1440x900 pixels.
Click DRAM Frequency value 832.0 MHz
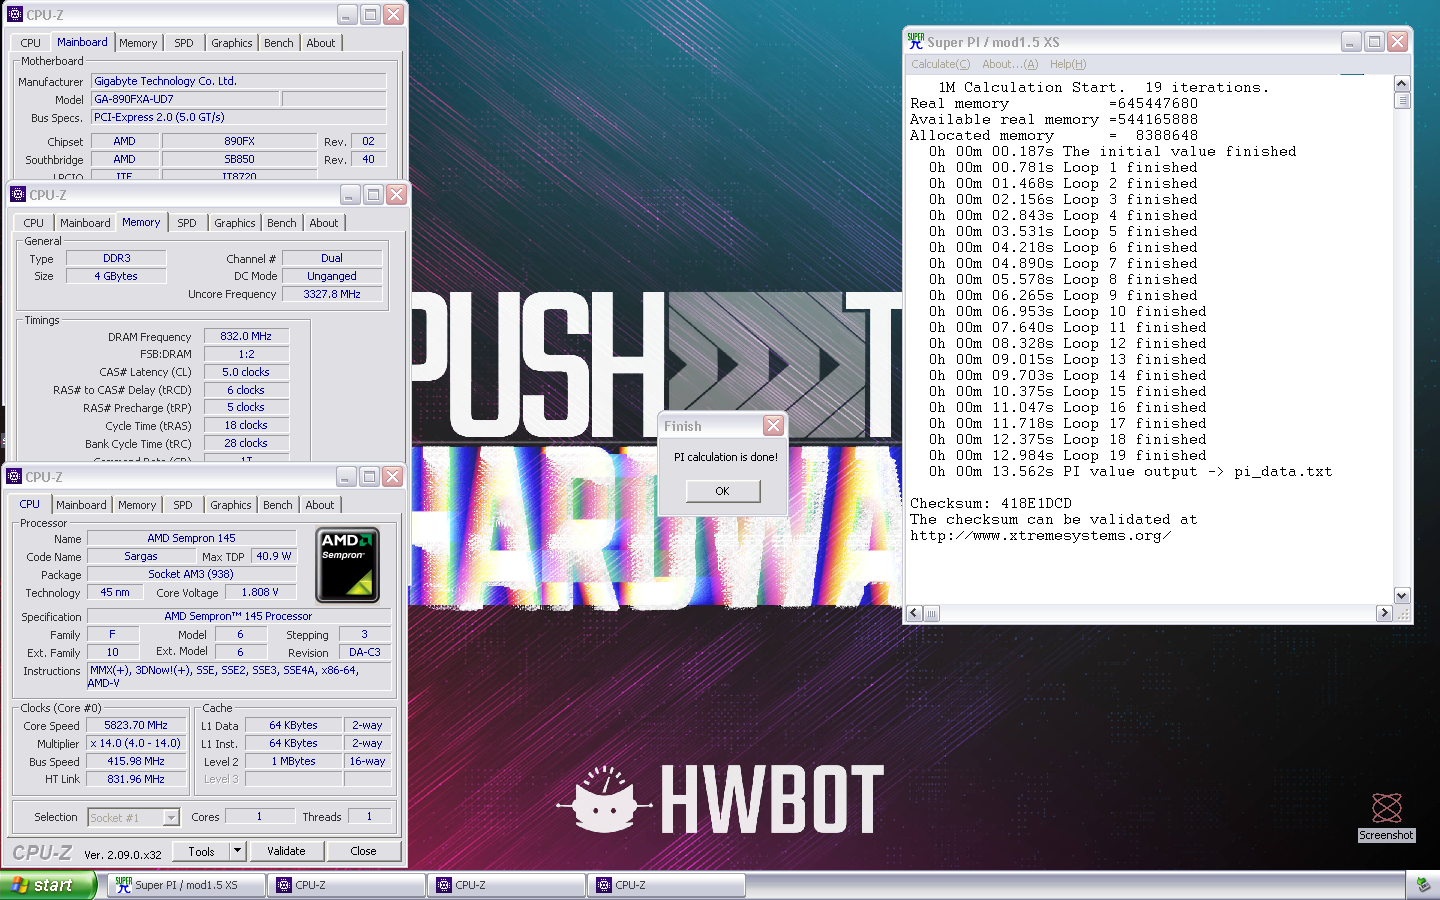[x=246, y=336]
